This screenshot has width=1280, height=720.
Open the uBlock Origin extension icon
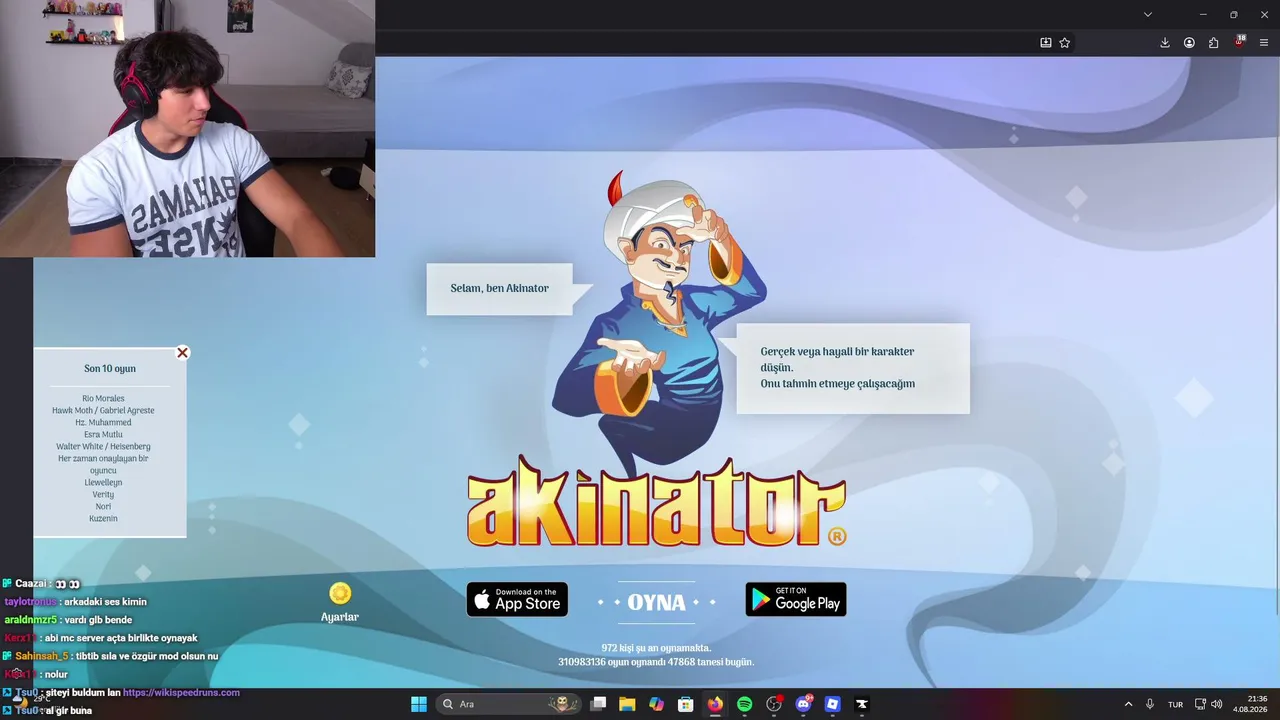pyautogui.click(x=1240, y=42)
